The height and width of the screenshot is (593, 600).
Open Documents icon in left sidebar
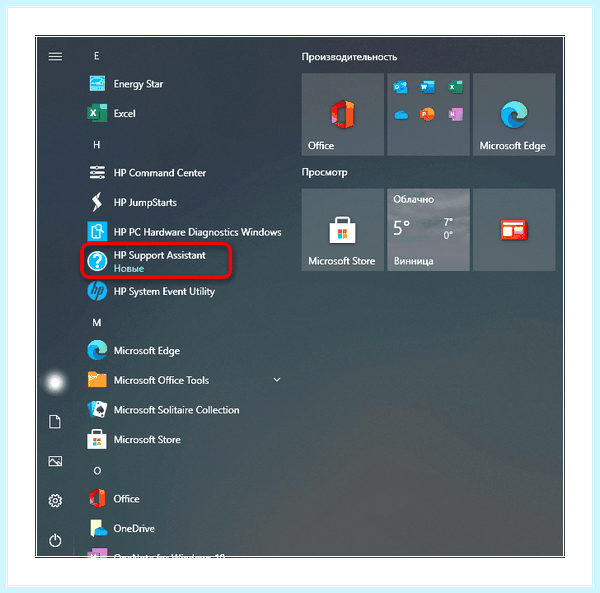tap(55, 422)
